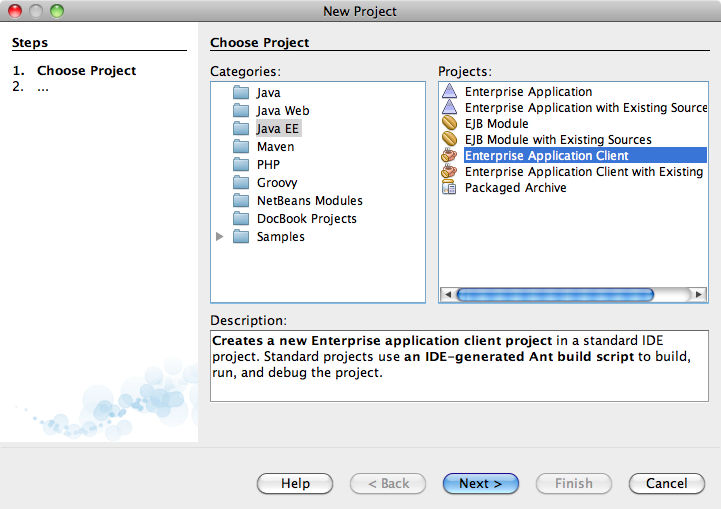Click the Projects list right scroll arrow
The height and width of the screenshot is (509, 721).
pyautogui.click(x=698, y=294)
